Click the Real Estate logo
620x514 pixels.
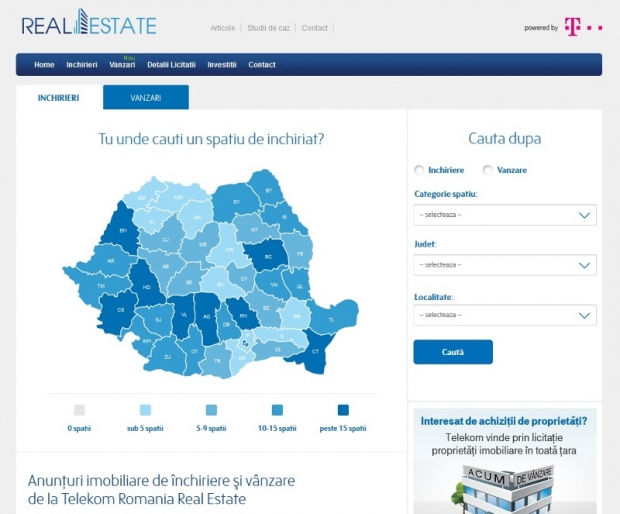(x=89, y=23)
